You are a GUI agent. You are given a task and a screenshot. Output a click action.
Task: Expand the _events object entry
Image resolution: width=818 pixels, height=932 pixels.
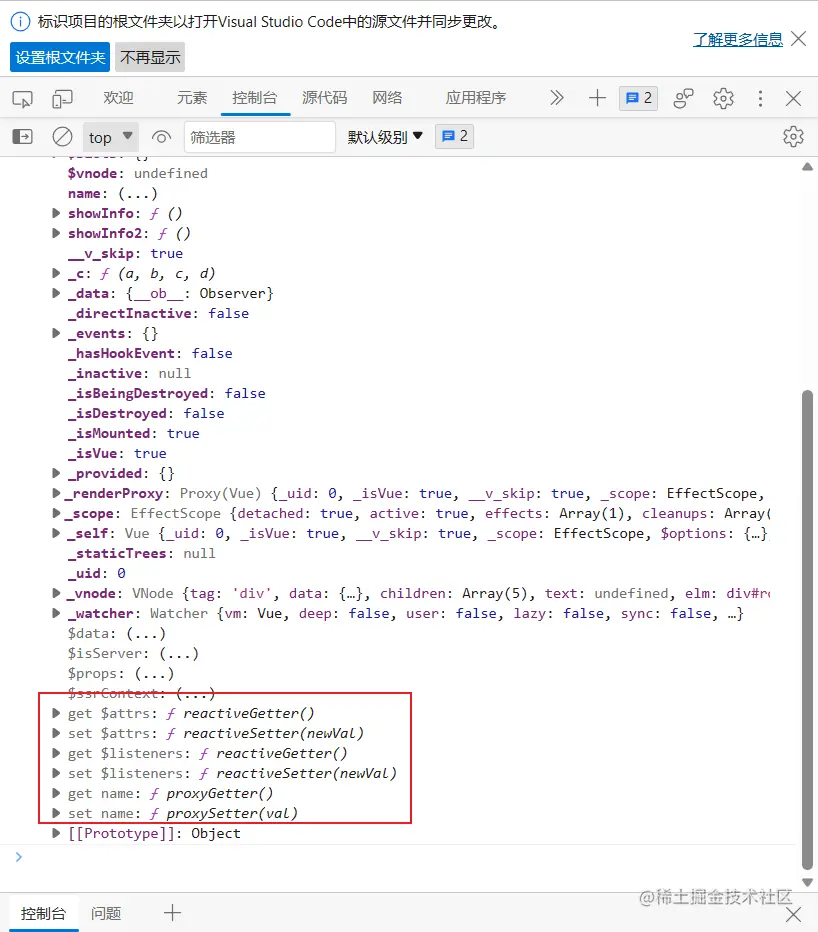(x=56, y=333)
